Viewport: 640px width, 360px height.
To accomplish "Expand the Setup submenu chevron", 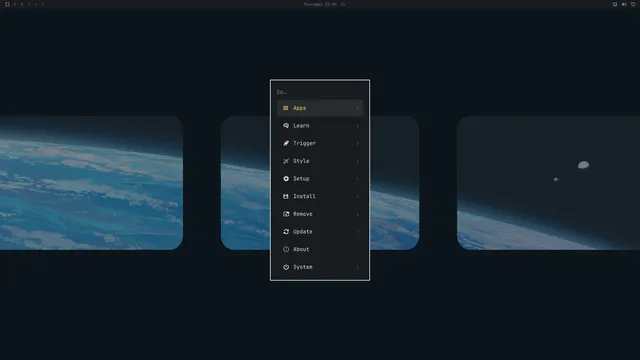I will pos(358,179).
